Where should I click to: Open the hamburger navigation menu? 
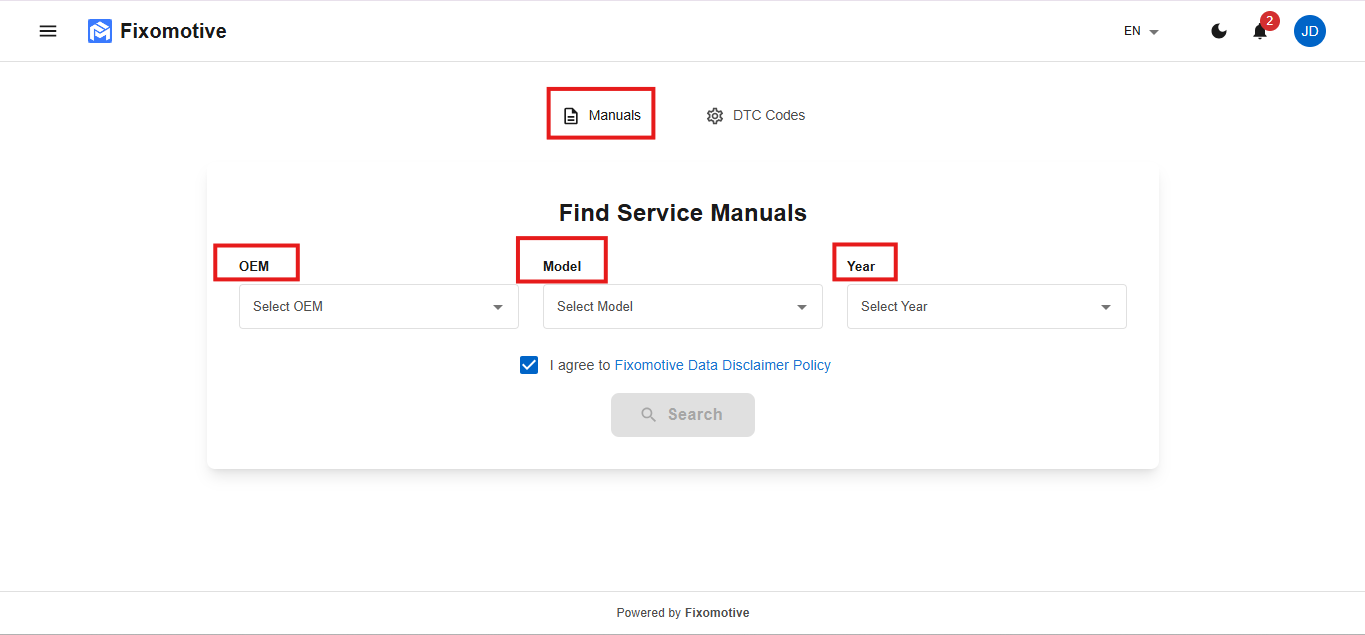(48, 31)
